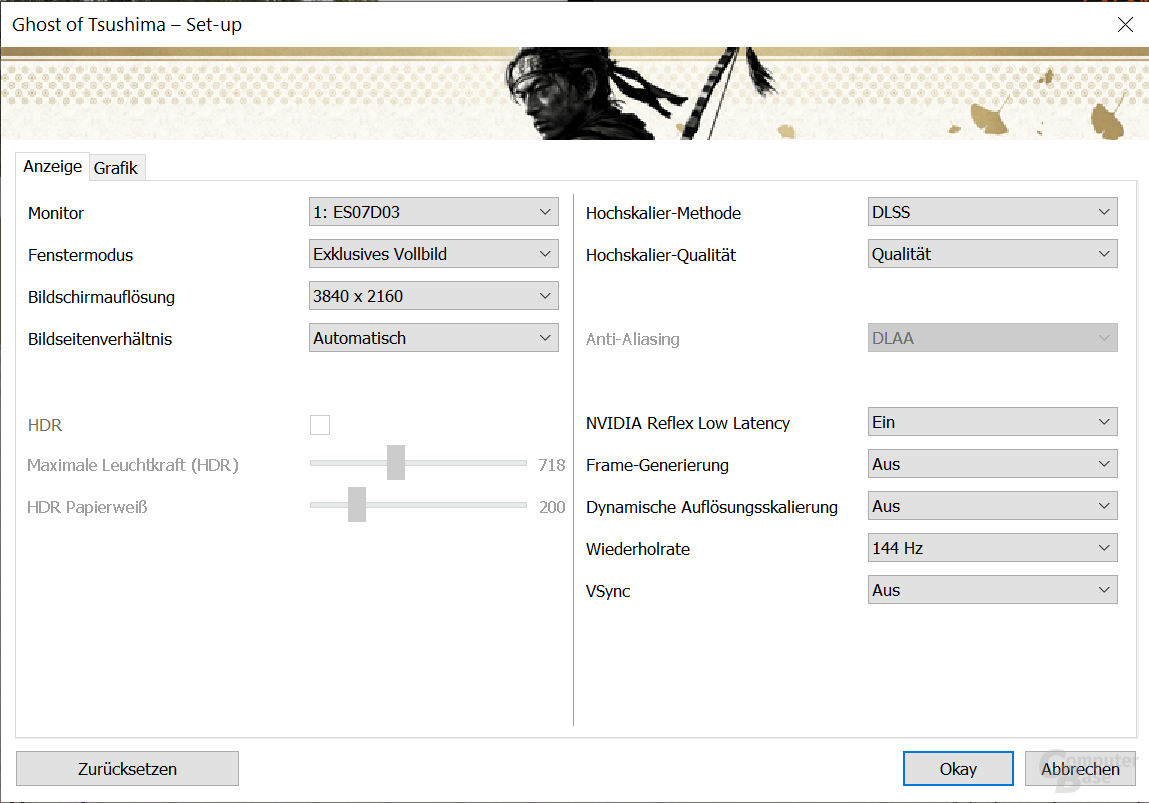Click the value 718 beside the brightness slider

pyautogui.click(x=552, y=465)
